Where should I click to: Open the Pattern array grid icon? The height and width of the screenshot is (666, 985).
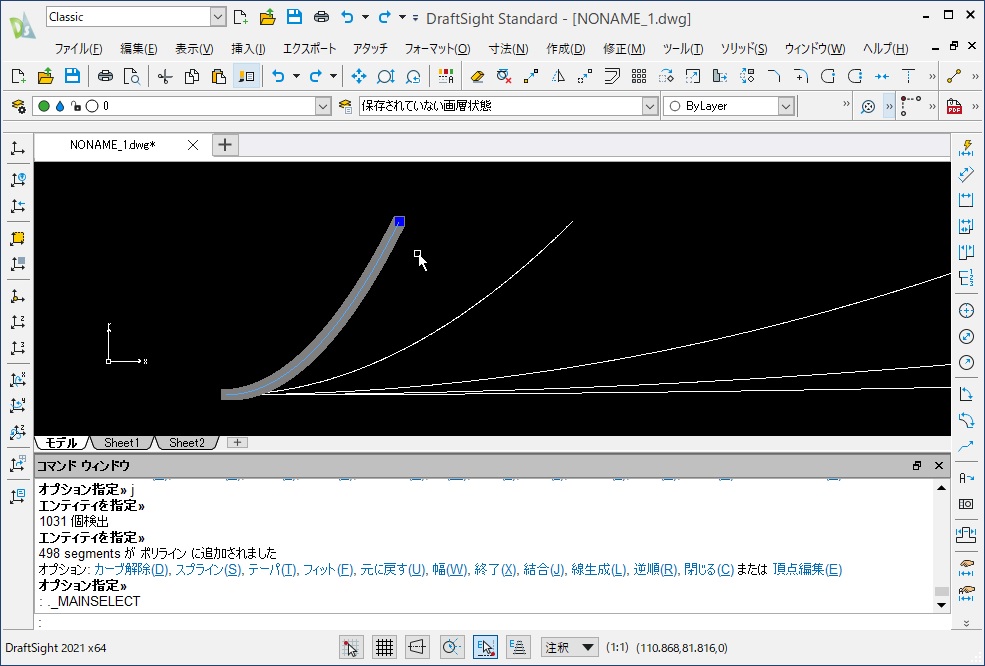639,77
